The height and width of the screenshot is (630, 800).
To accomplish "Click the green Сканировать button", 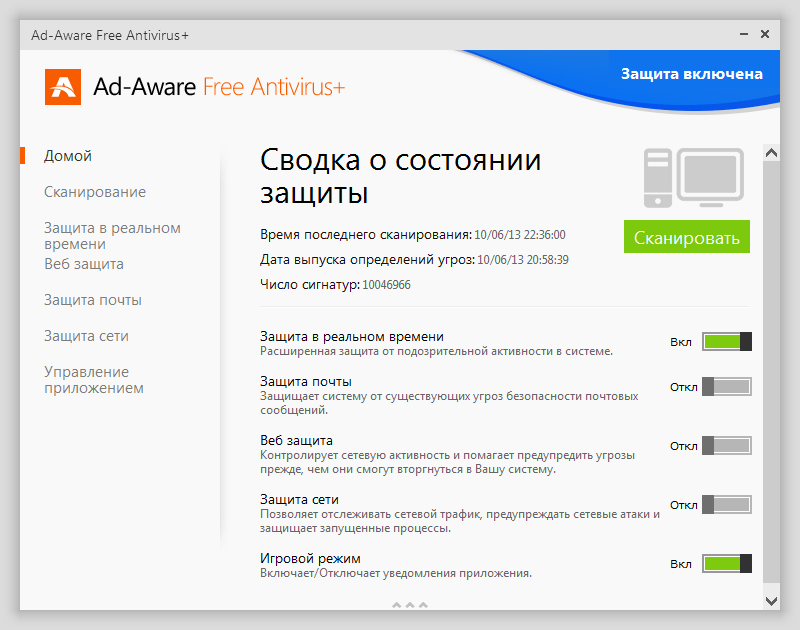I will (687, 237).
